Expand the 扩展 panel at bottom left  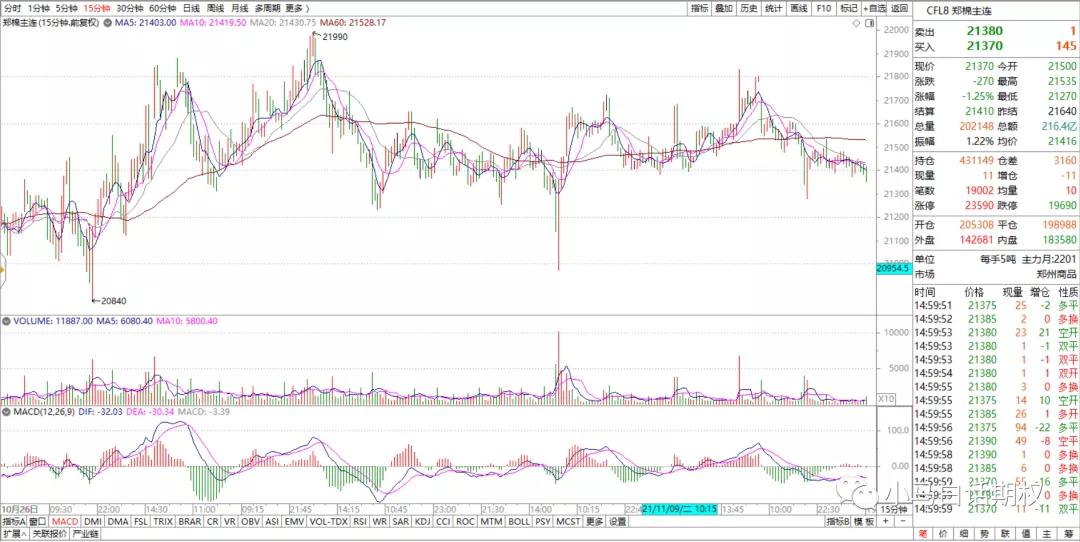(12, 534)
